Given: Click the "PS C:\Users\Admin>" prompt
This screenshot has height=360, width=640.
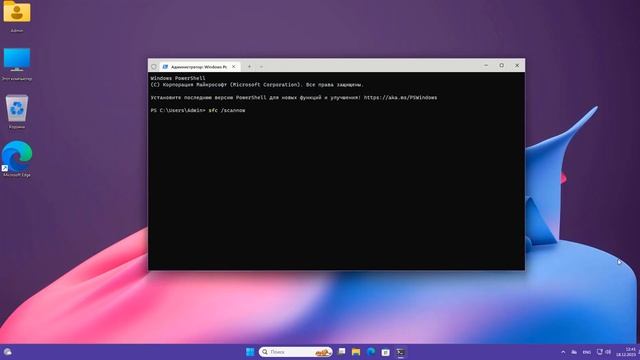Looking at the screenshot, I should pyautogui.click(x=178, y=110).
